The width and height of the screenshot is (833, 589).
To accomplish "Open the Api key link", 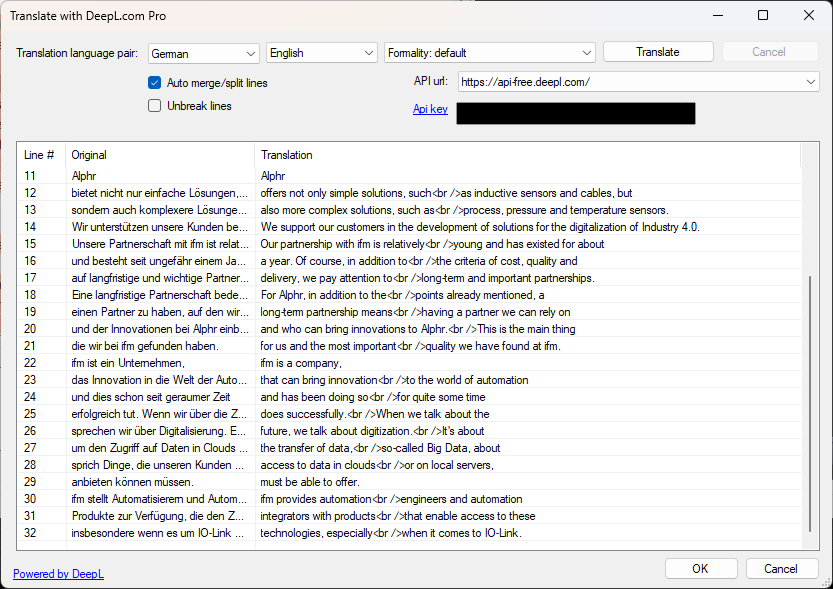I will coord(429,109).
